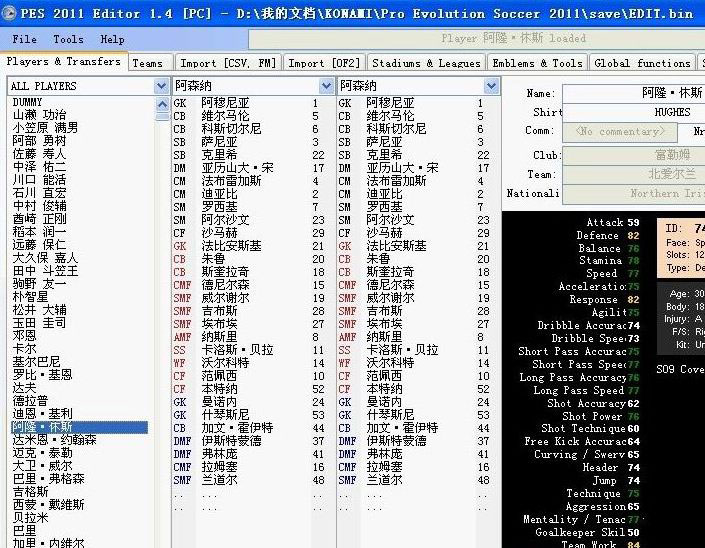Viewport: 705px width, 548px height.
Task: Open the Import [OF2] tab
Action: [324, 63]
